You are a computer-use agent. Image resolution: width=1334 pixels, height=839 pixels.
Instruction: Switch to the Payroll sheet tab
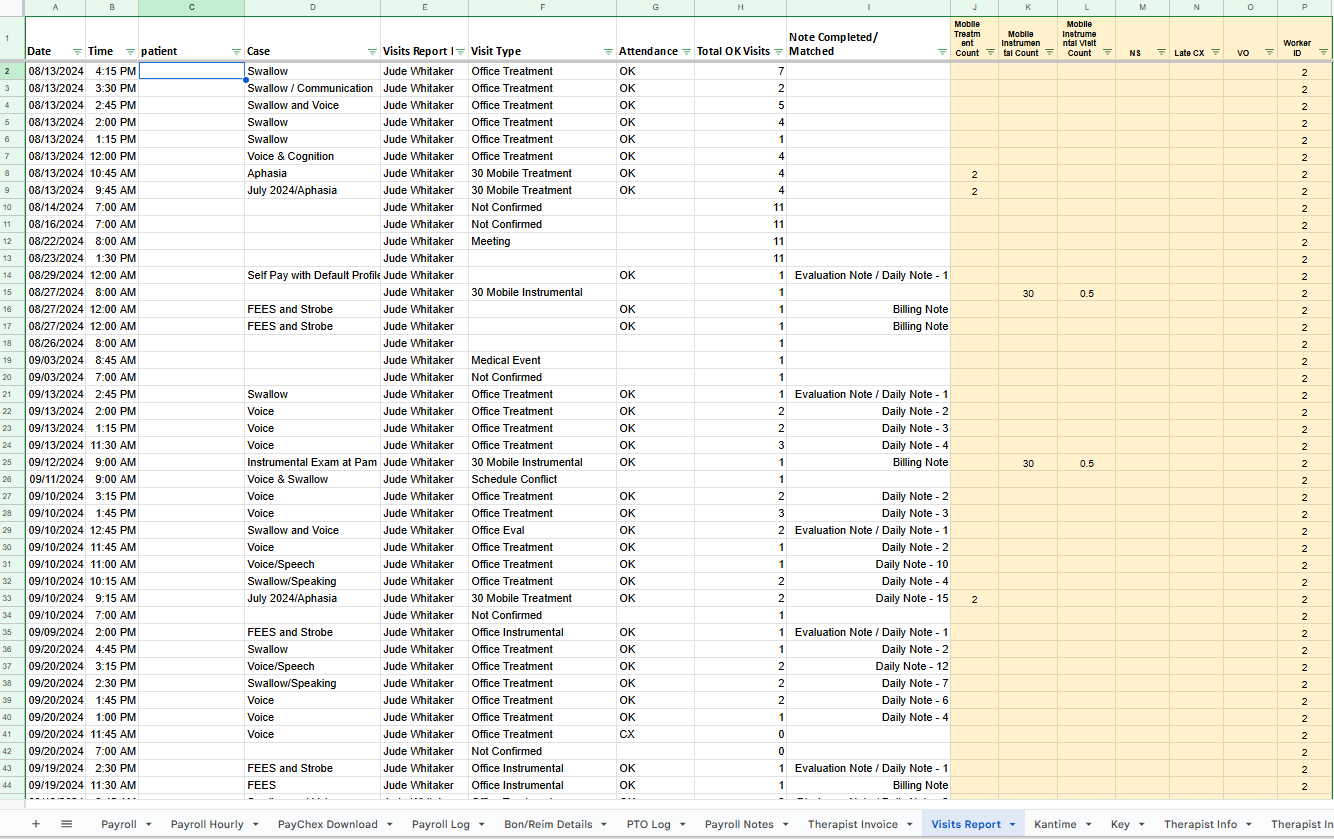point(118,825)
